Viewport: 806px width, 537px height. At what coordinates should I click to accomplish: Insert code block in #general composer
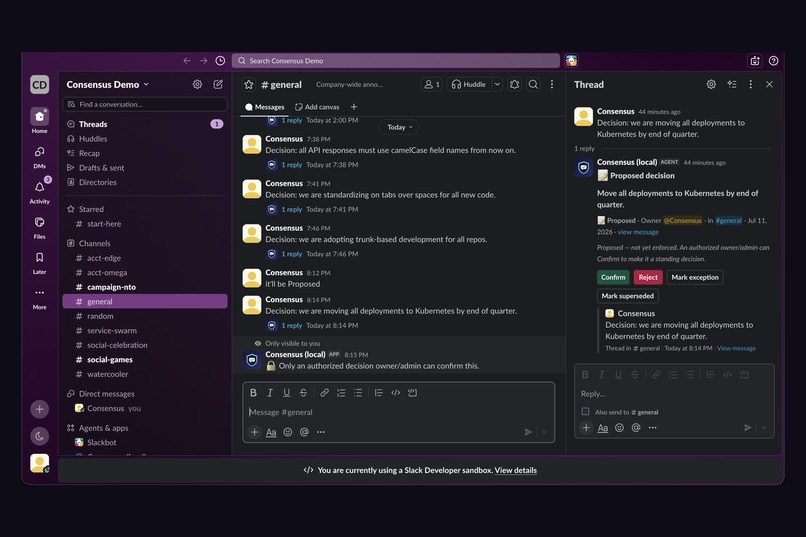coord(412,393)
